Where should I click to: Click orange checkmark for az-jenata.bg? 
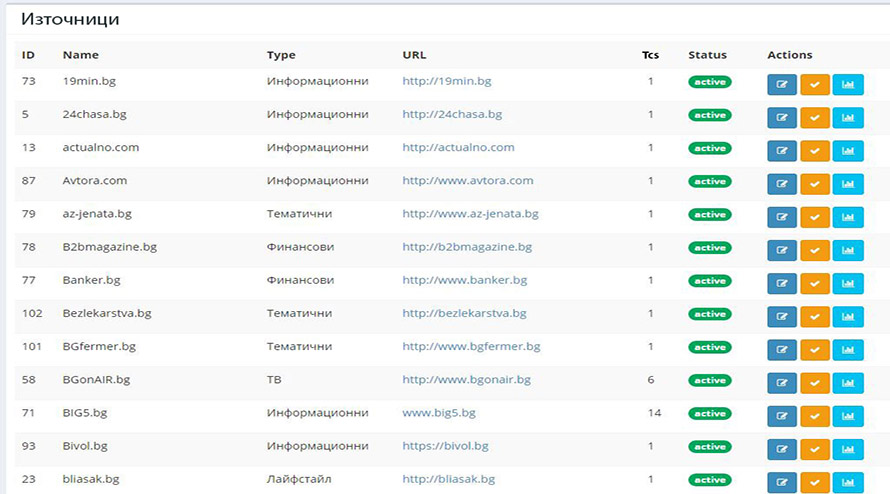pyautogui.click(x=815, y=217)
